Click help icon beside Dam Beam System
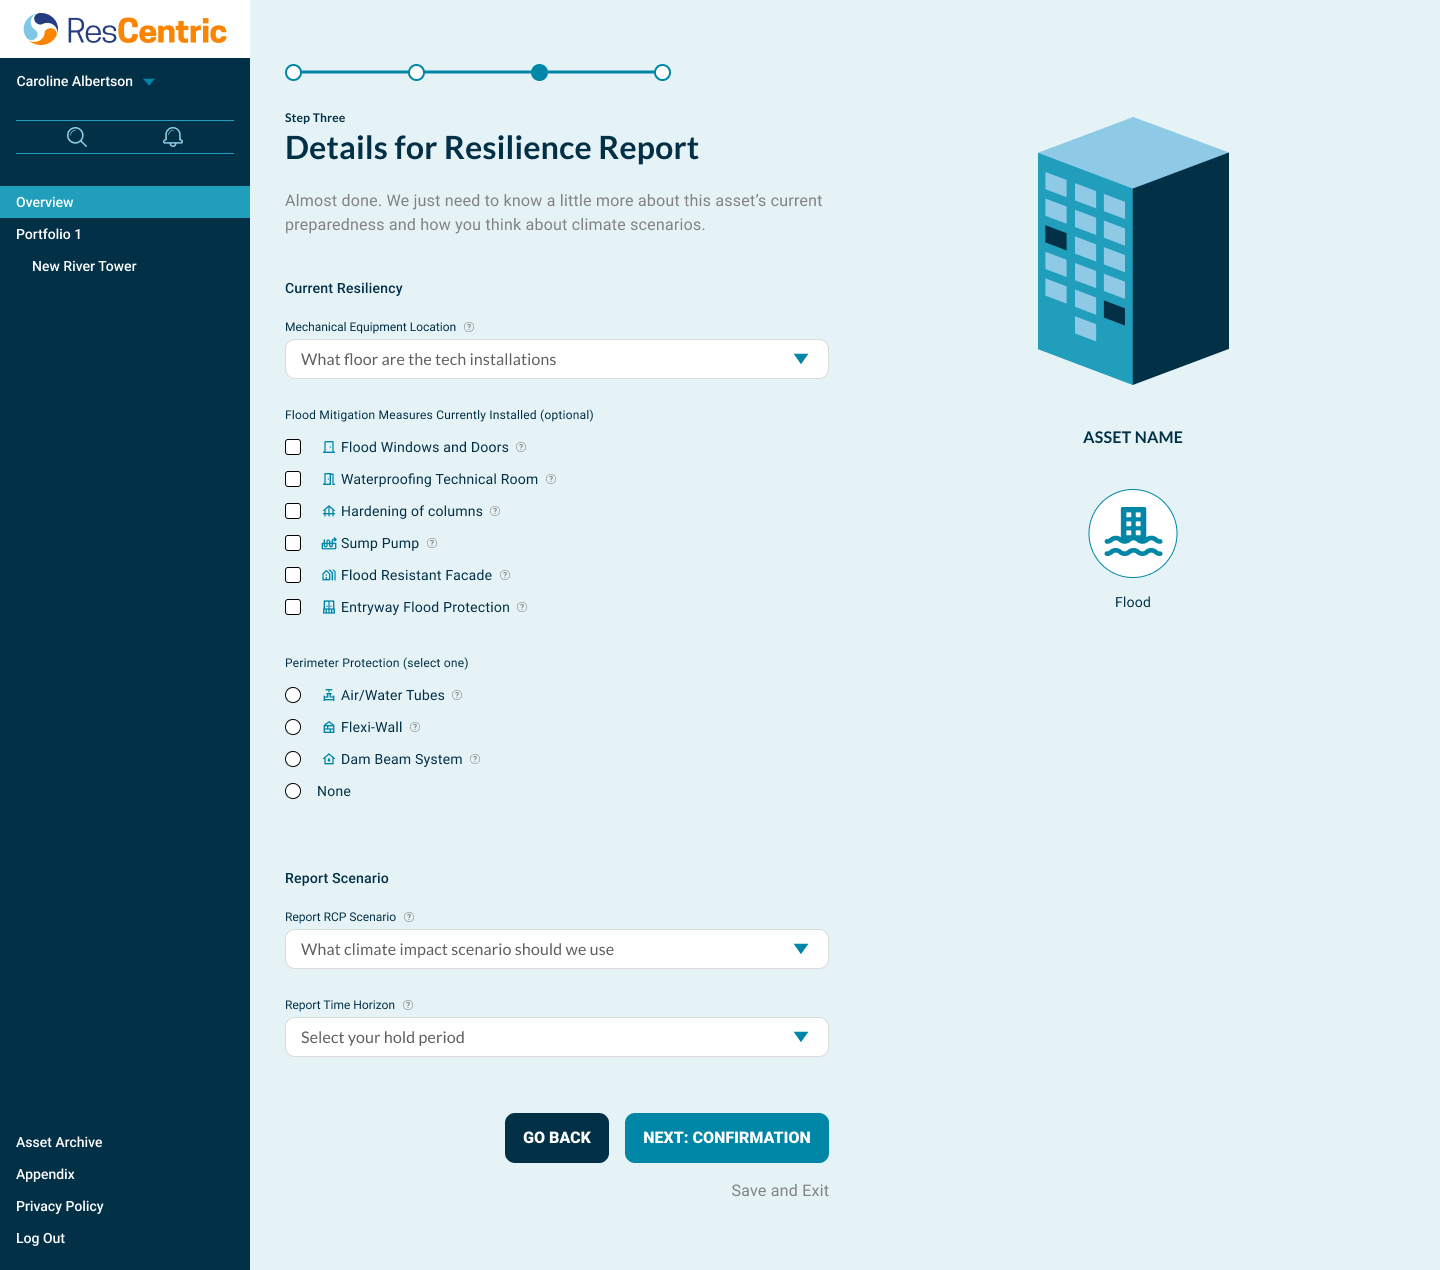 [475, 759]
